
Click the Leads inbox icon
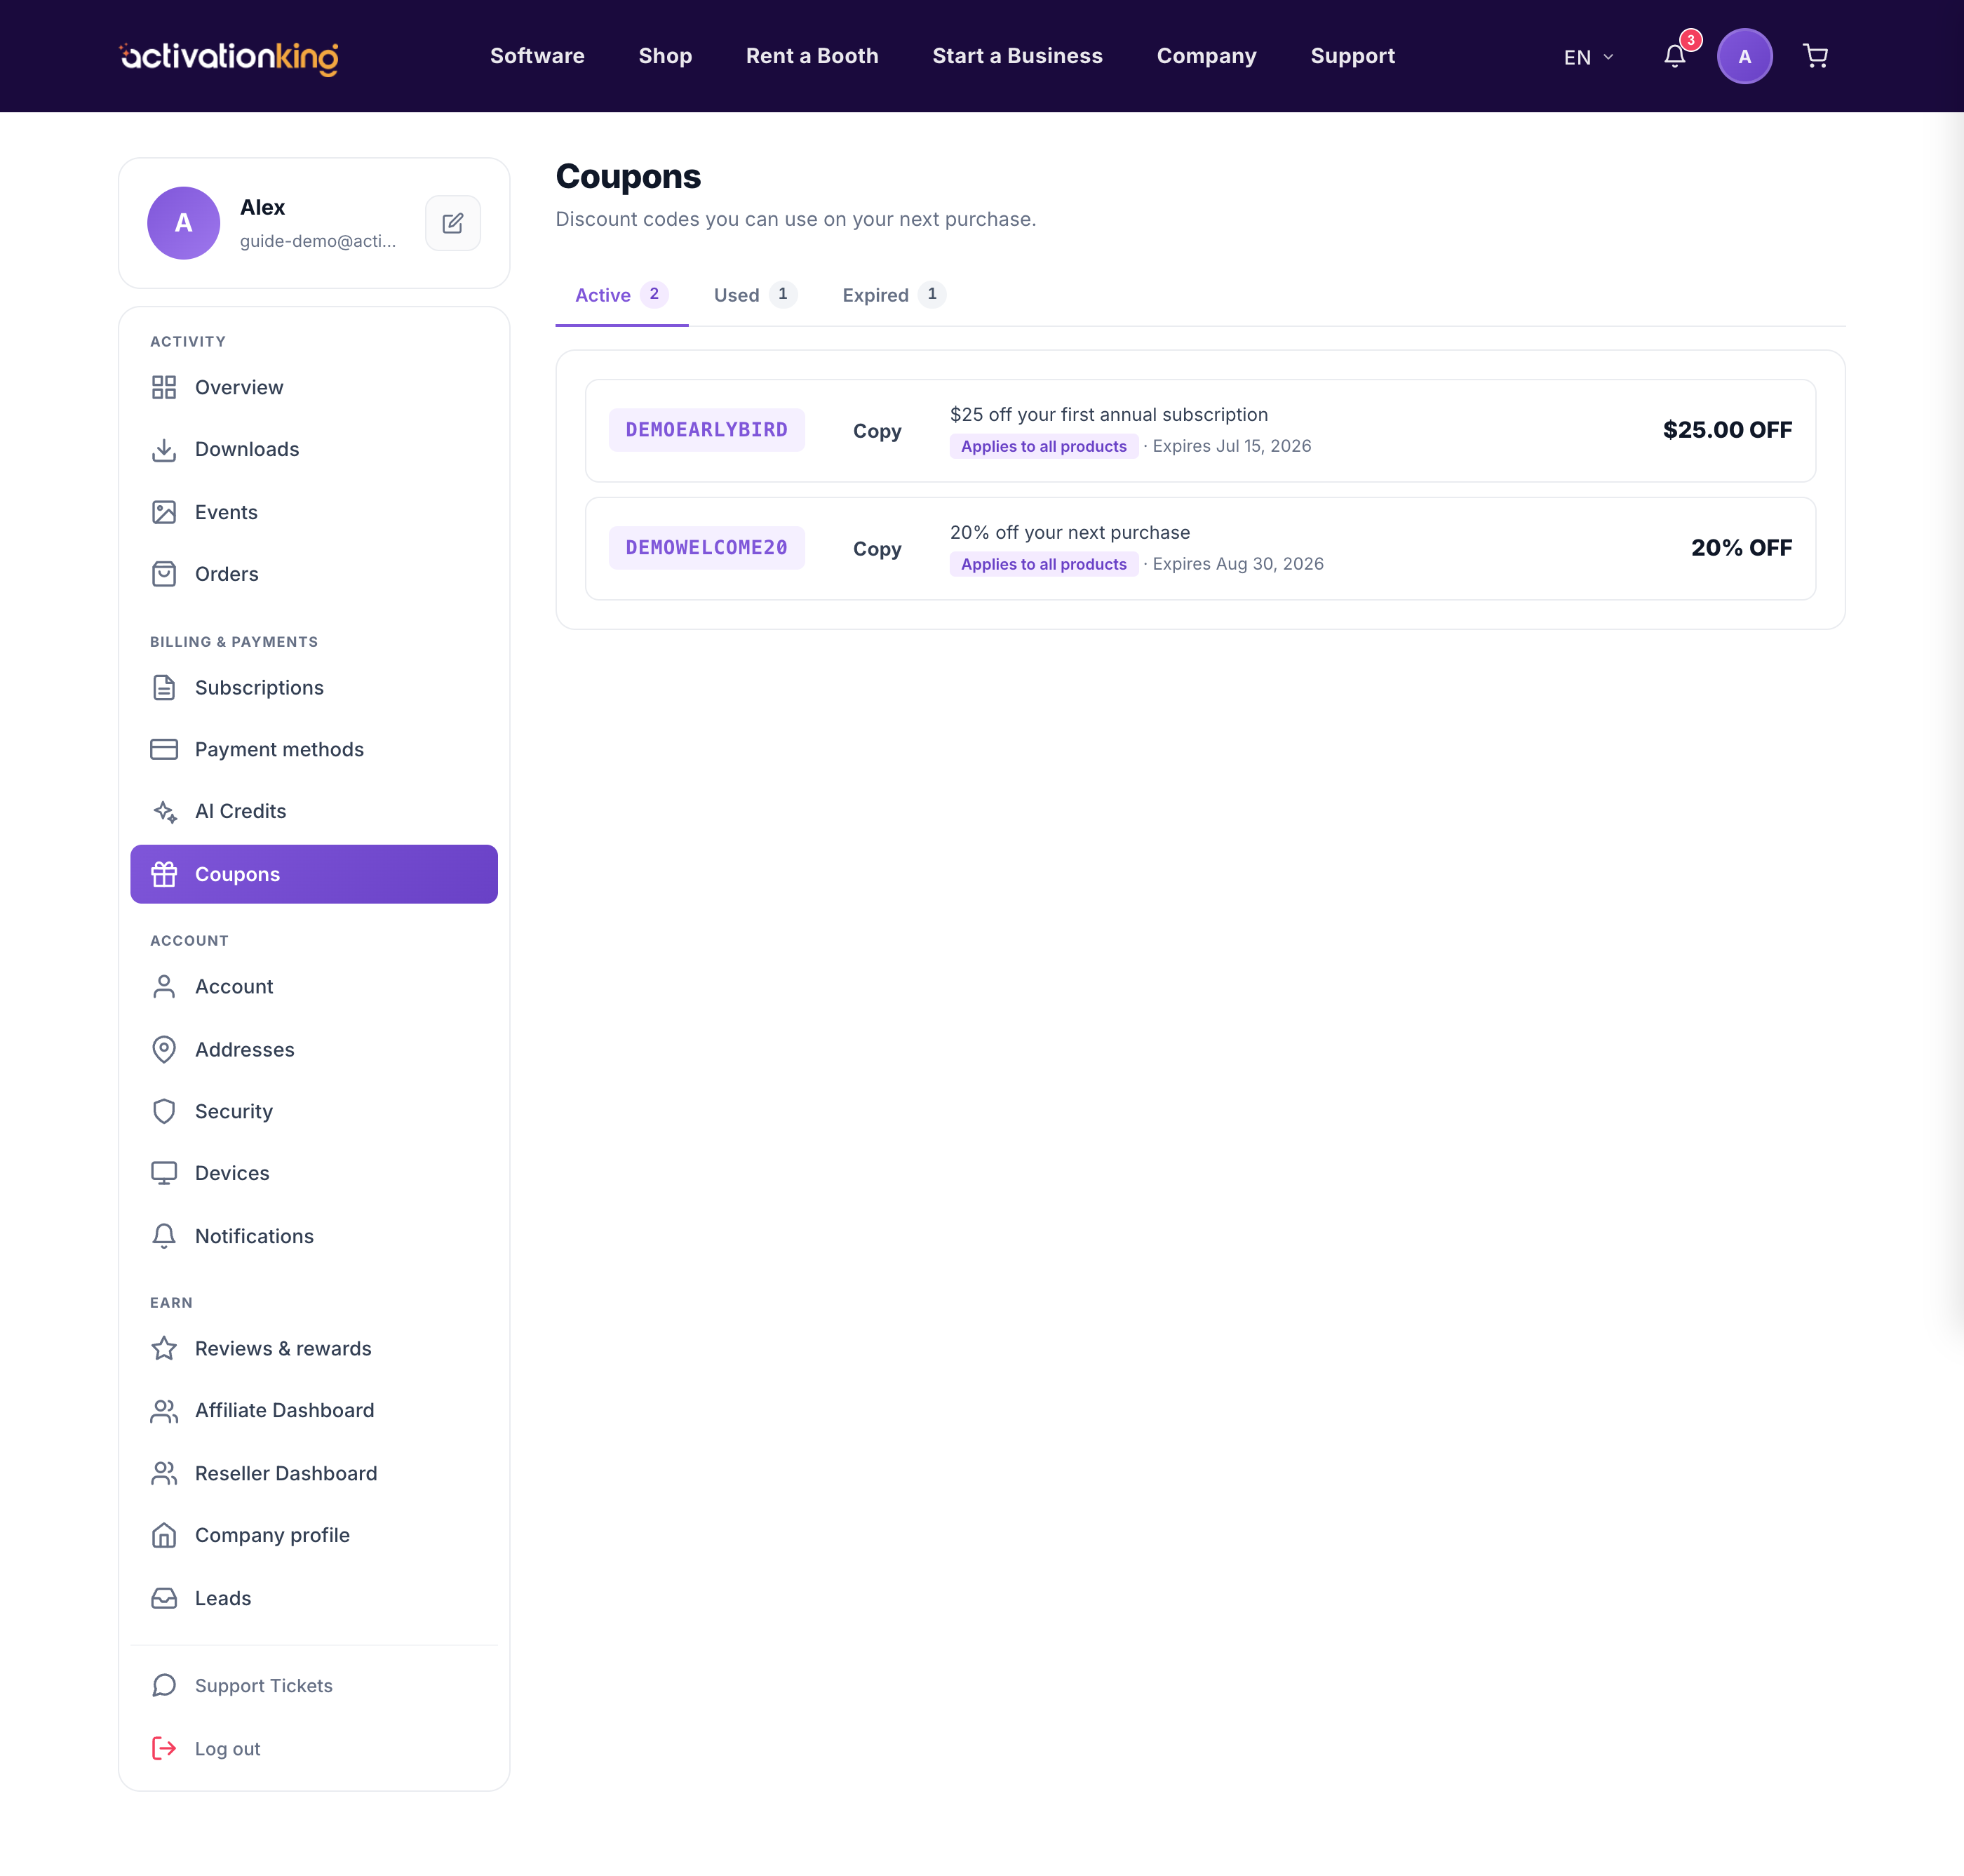(164, 1598)
